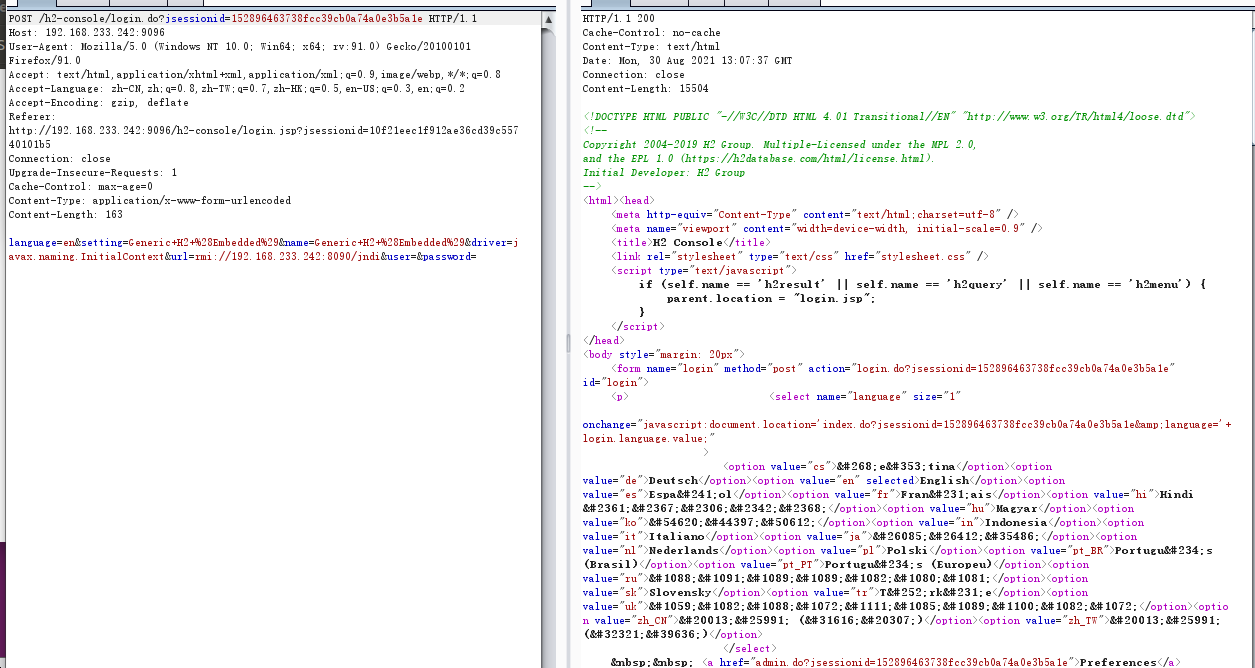Viewport: 1255px width, 668px height.
Task: Click the Referer: header name in request
Action: (x=32, y=117)
